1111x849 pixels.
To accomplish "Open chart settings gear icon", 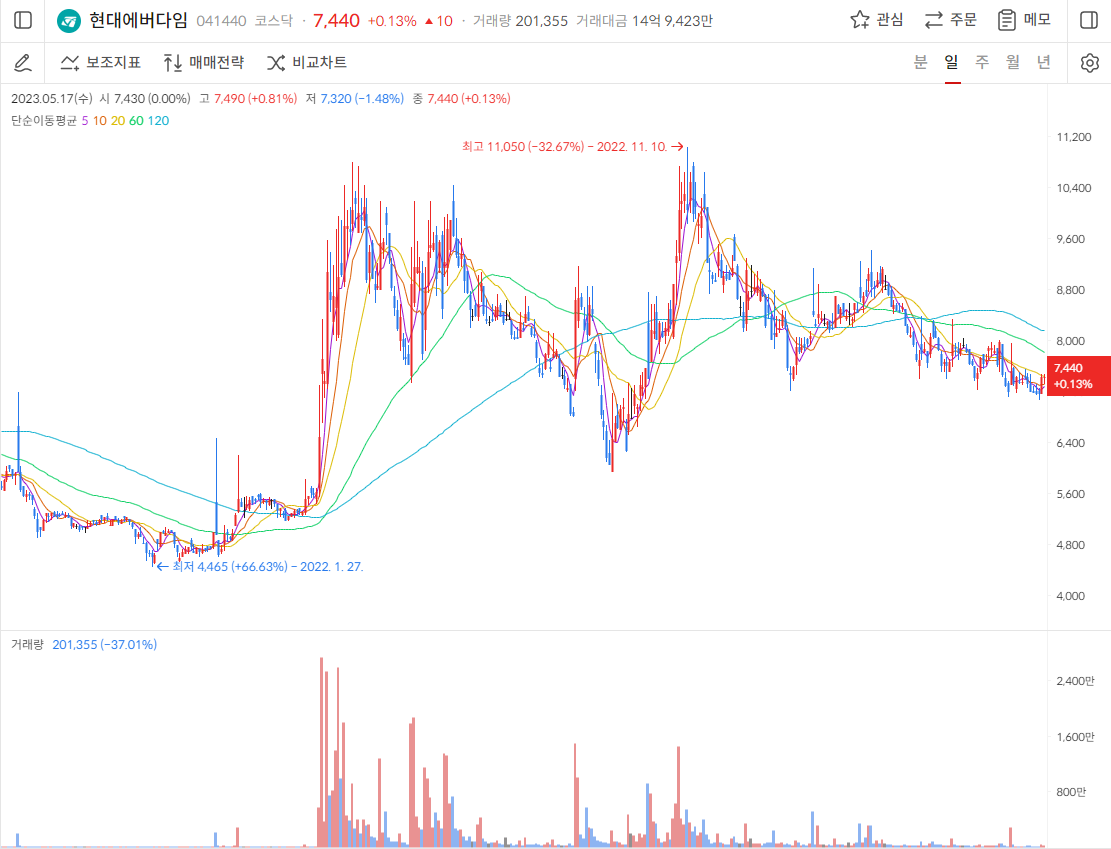I will [x=1090, y=63].
